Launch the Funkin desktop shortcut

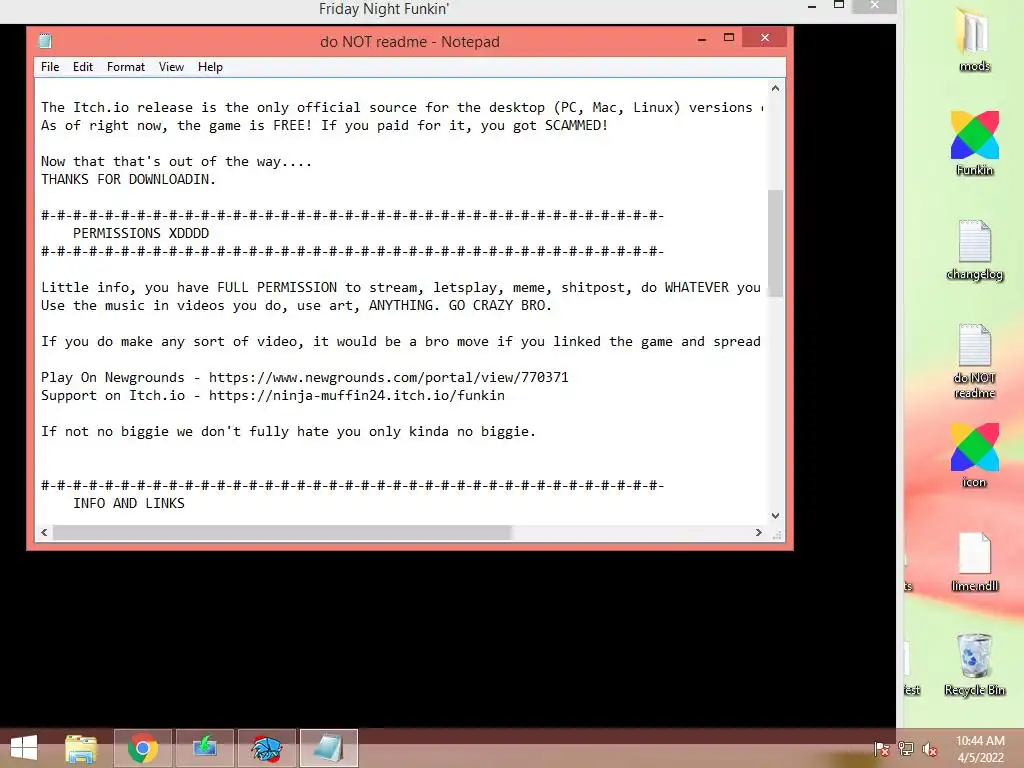point(974,144)
